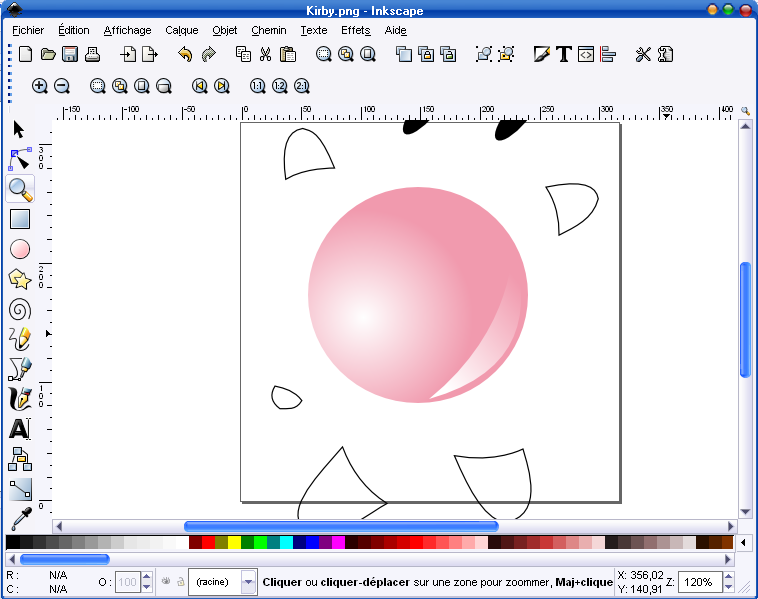Pick the black palette swatch
Screen dimensions: 758x599
point(13,542)
